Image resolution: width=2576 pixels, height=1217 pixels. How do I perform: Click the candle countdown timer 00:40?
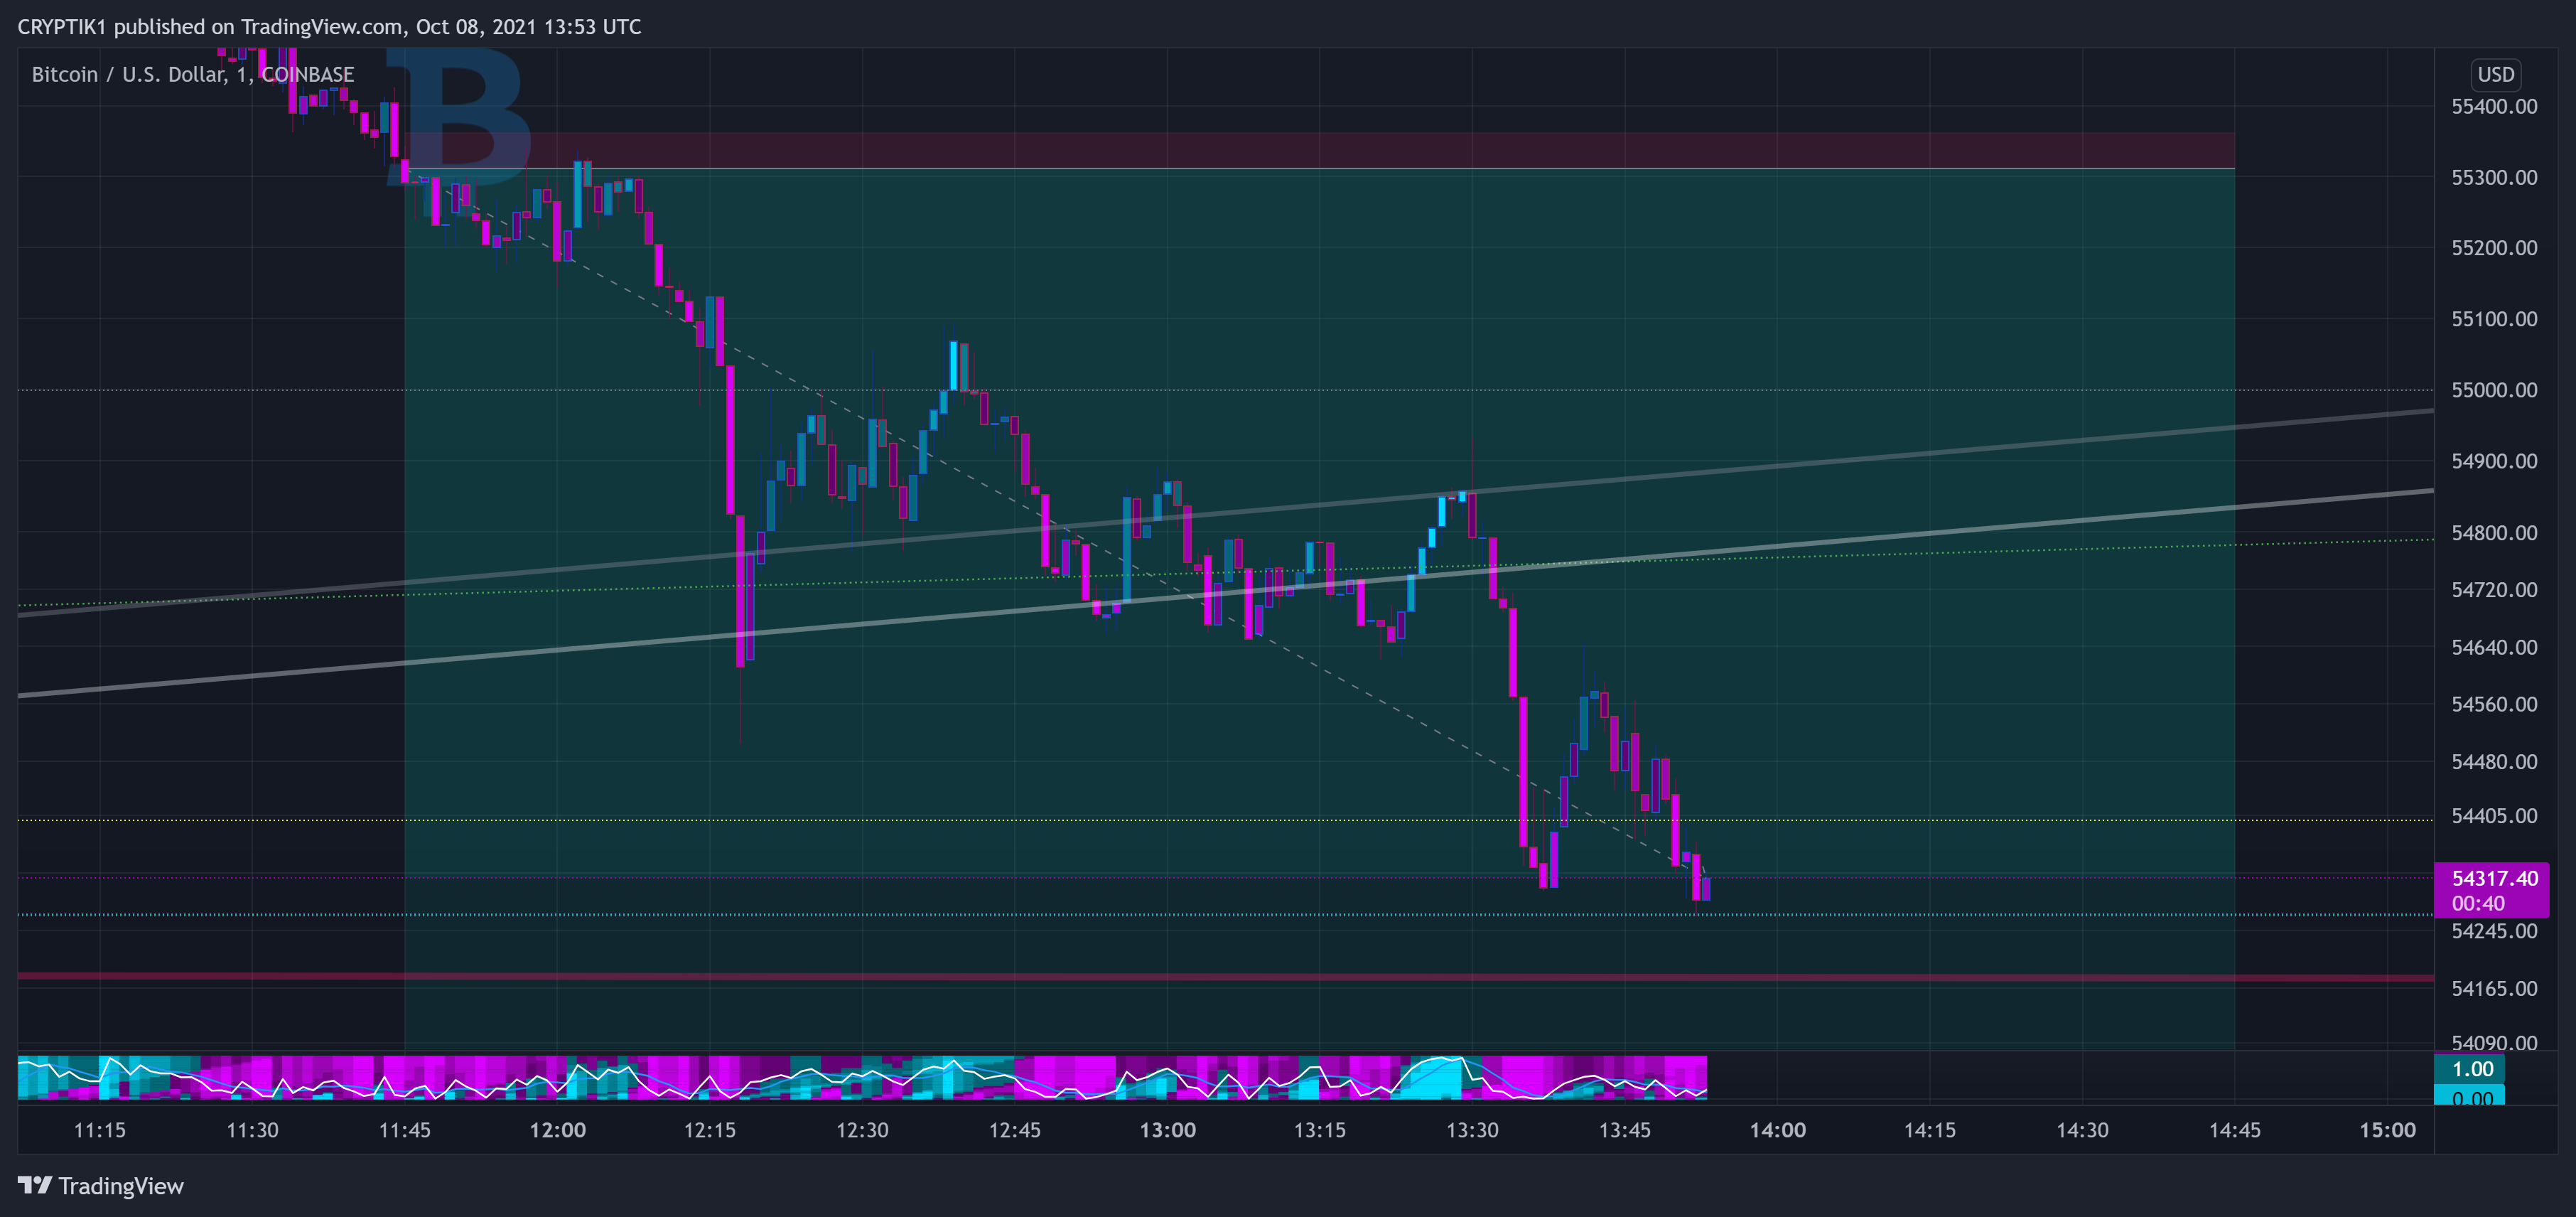[2478, 903]
